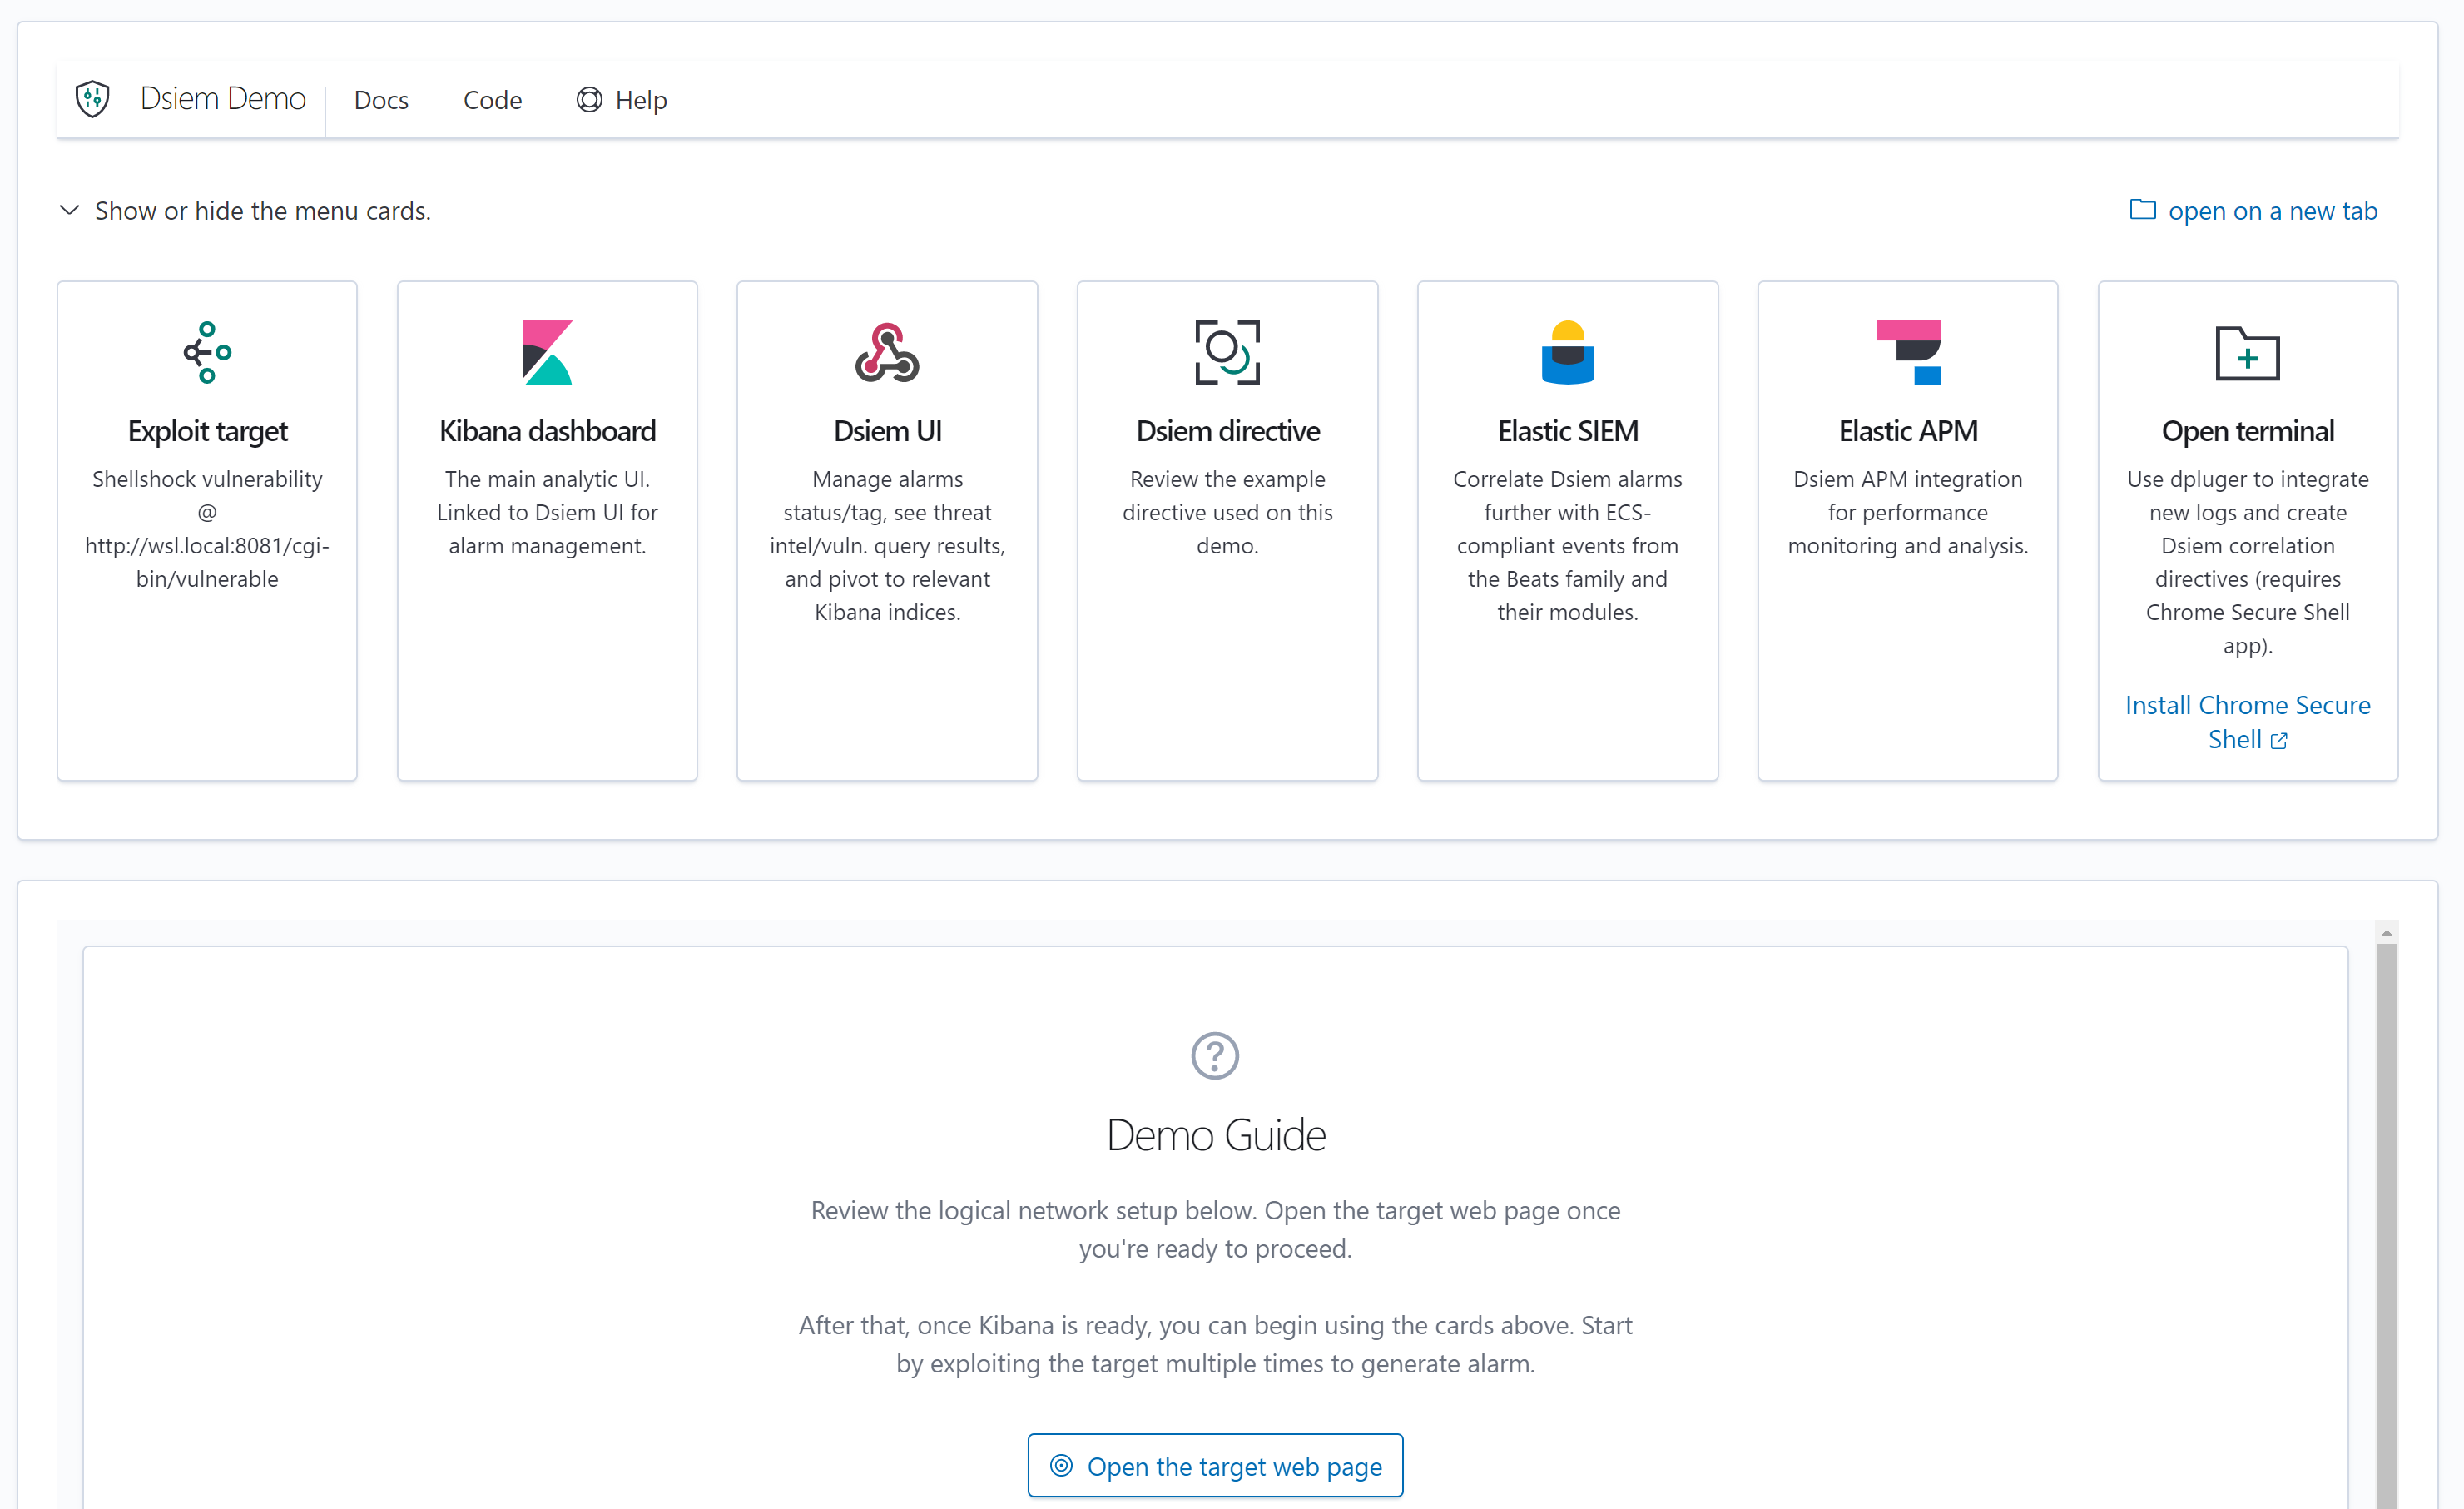This screenshot has height=1509, width=2464.
Task: Open the Docs menu item
Action: 381,100
